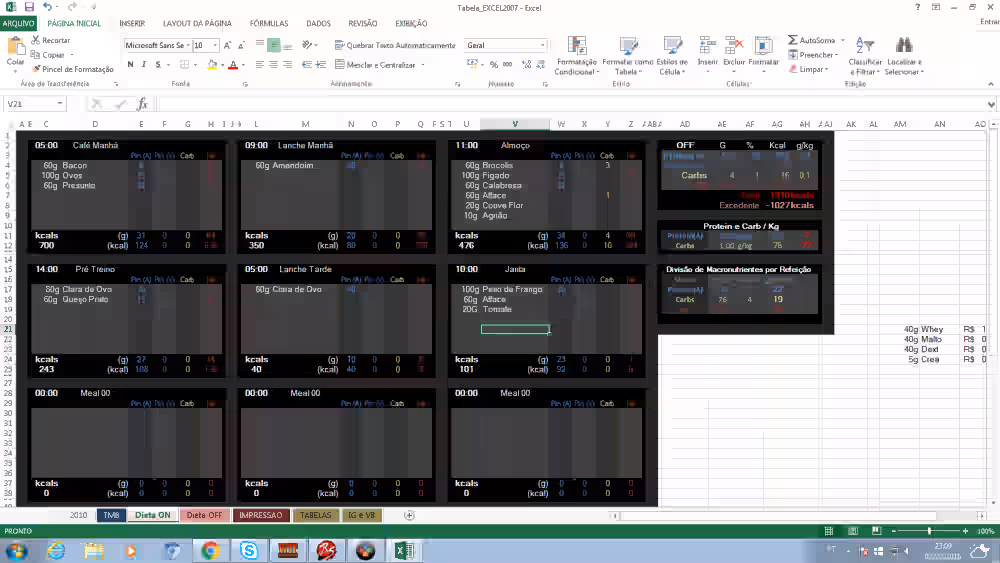1000x563 pixels.
Task: Center text horizontally in ribbon
Action: (x=274, y=64)
